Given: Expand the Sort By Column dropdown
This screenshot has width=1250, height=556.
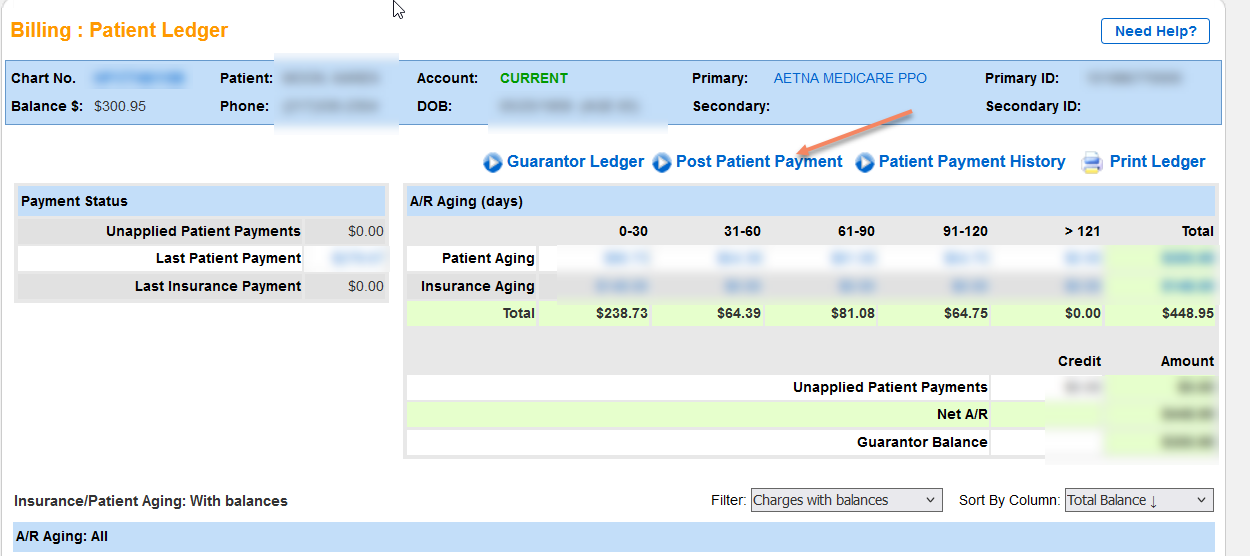Looking at the screenshot, I should coord(1139,500).
